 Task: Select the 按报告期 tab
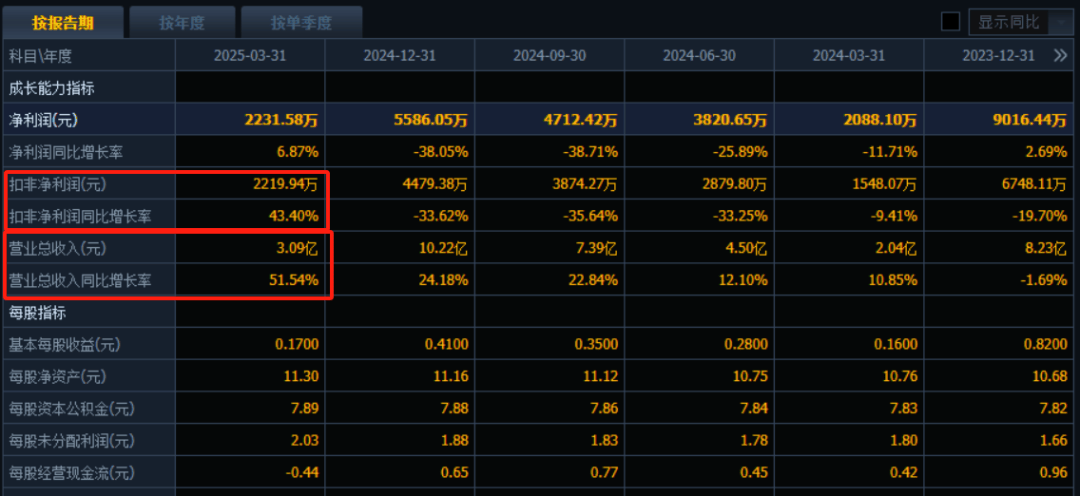pos(63,22)
